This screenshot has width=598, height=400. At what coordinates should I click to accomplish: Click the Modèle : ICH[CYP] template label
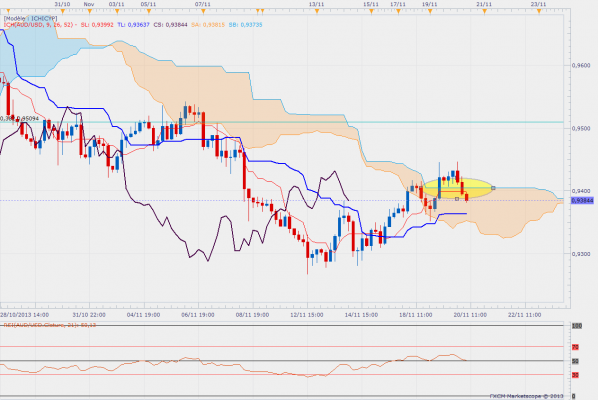(x=31, y=18)
